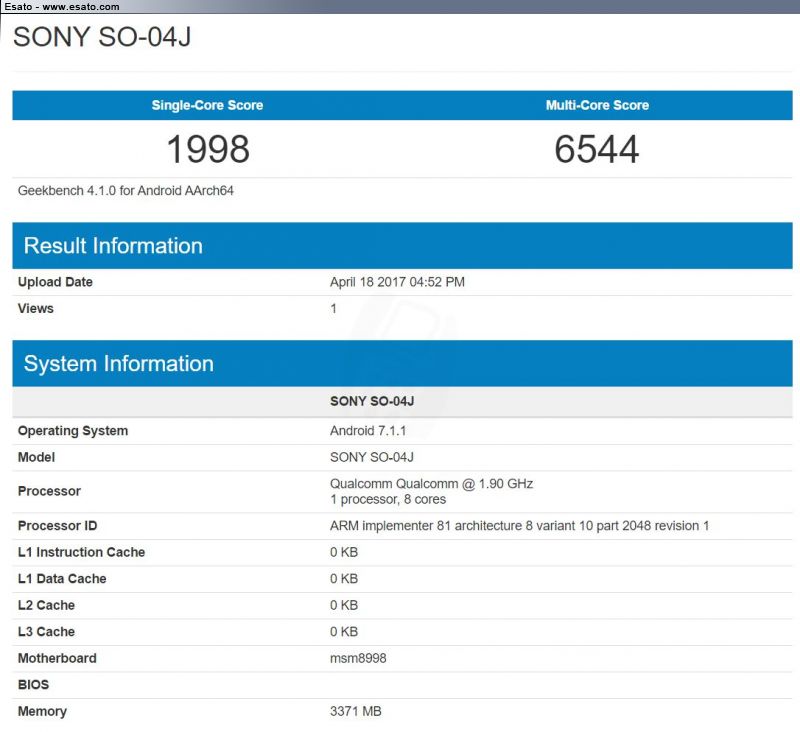The image size is (800, 732).
Task: Click the BIOS row label
Action: (x=34, y=685)
